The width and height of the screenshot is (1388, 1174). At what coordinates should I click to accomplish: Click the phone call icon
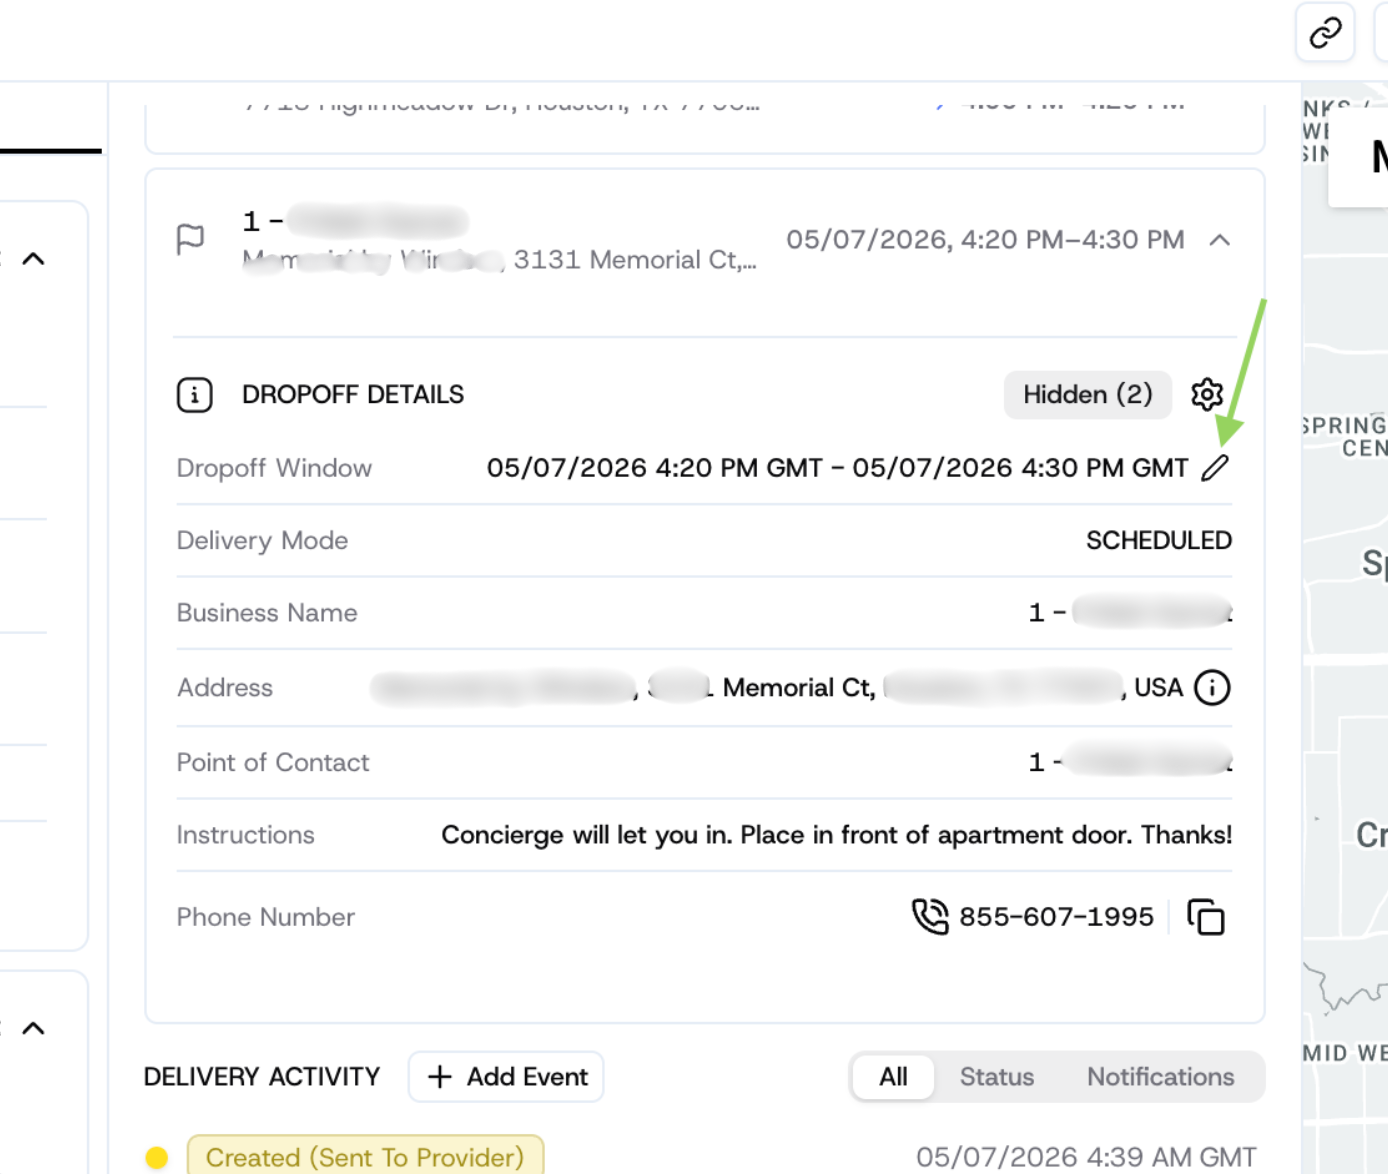[930, 917]
